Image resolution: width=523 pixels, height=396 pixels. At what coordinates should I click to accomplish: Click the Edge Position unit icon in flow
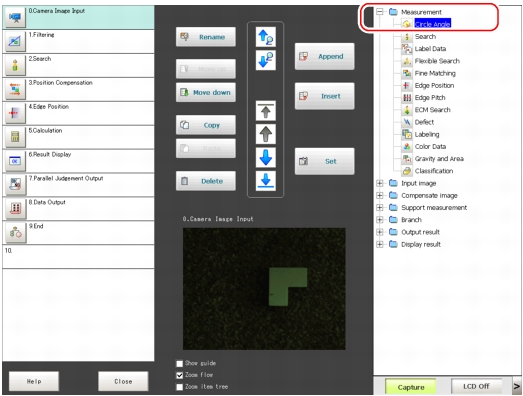coord(15,113)
